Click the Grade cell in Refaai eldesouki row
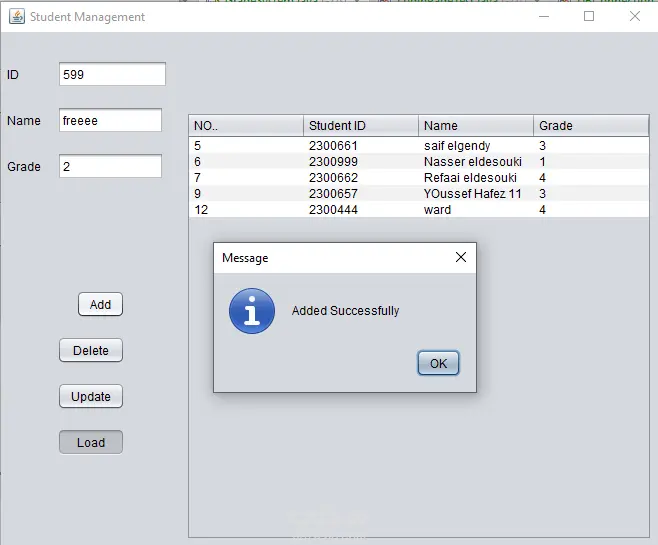 pos(591,177)
